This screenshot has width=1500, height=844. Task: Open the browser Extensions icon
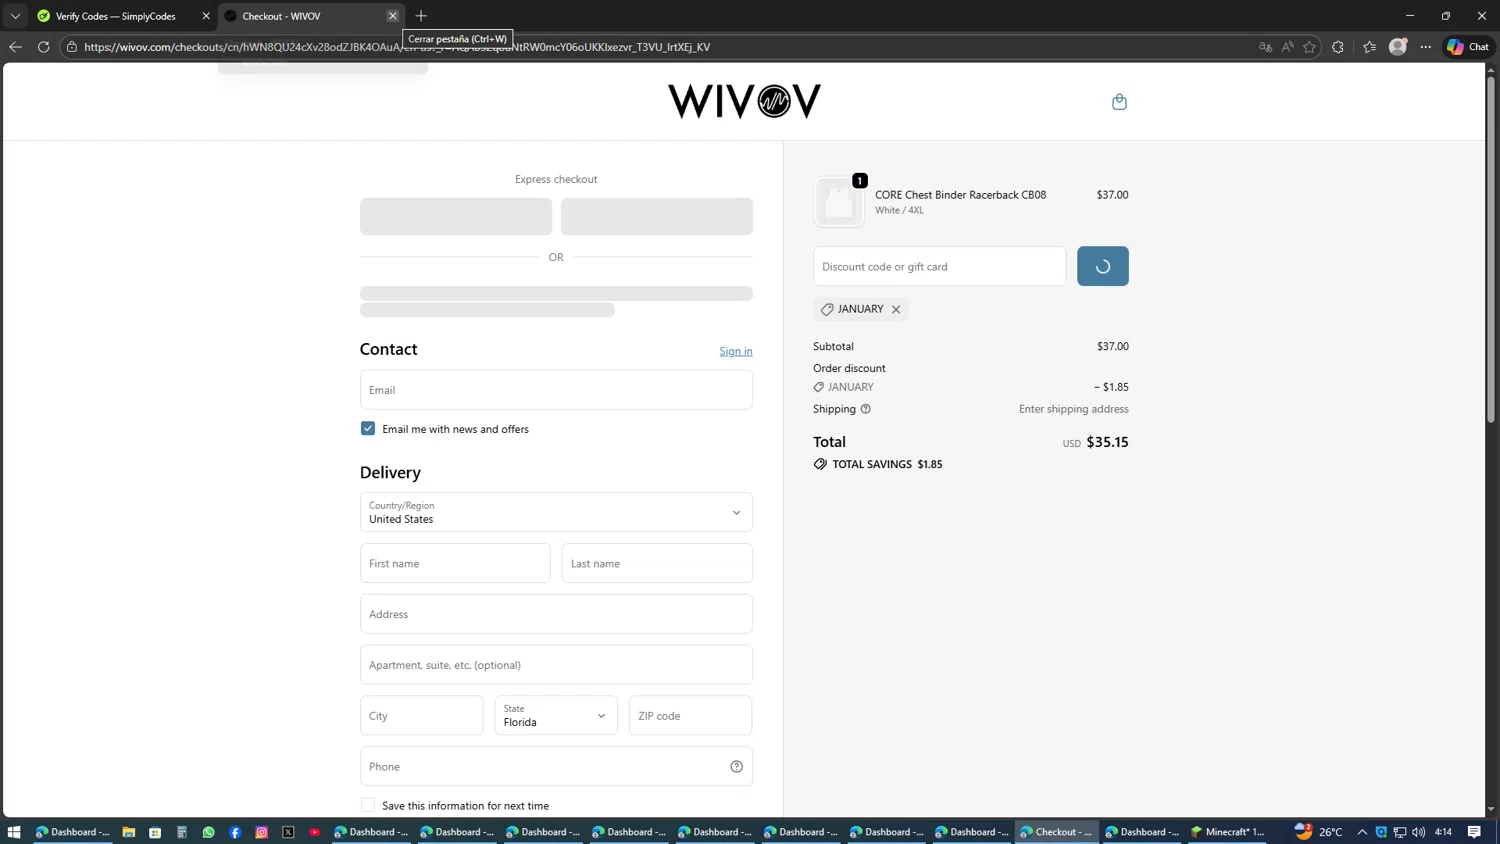pos(1338,47)
